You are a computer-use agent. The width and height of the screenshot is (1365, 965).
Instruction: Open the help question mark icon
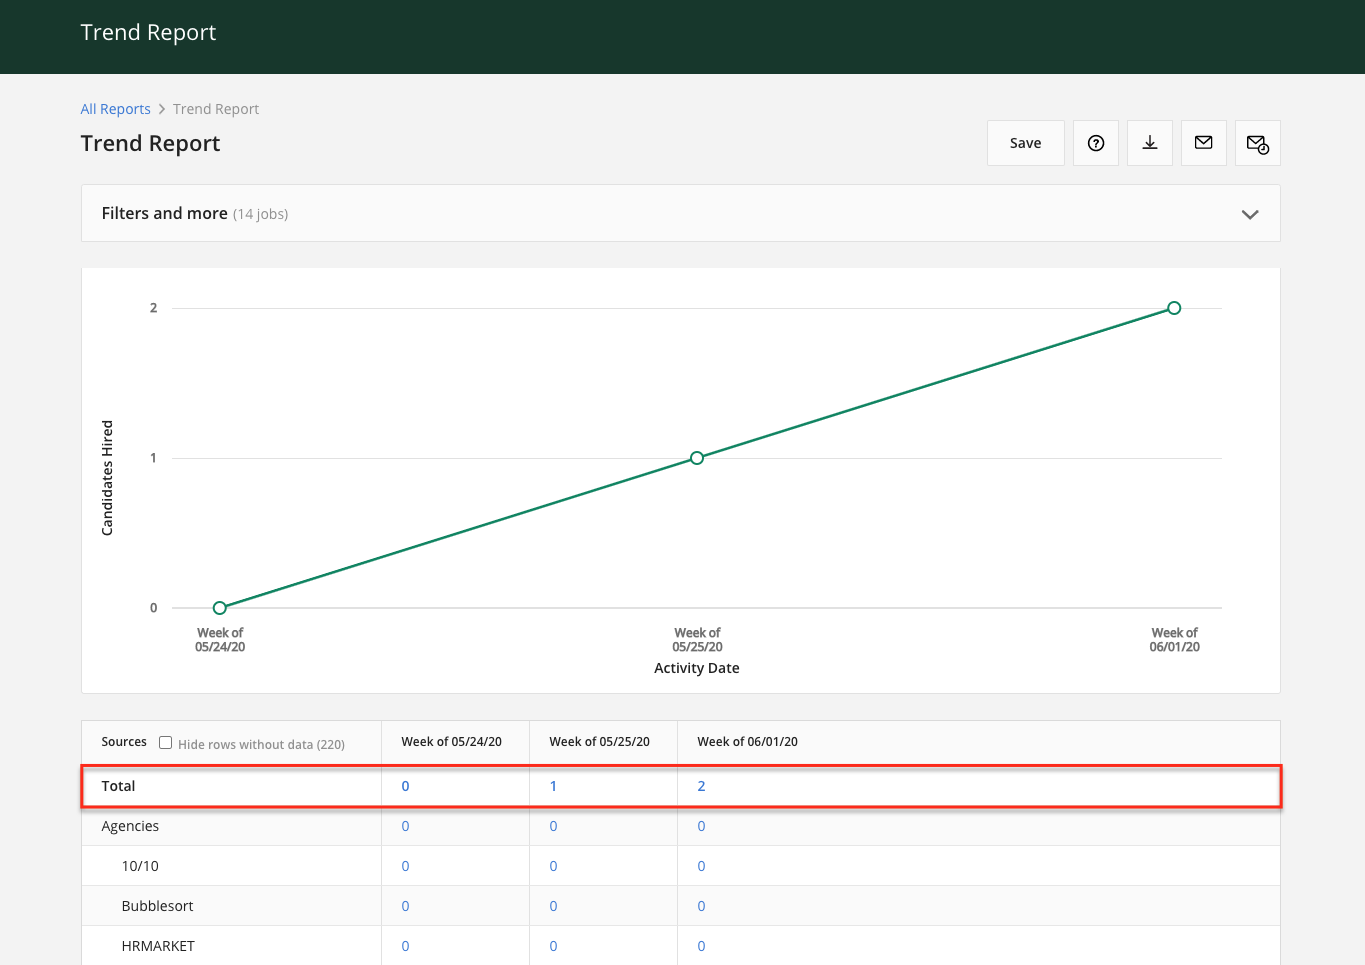click(1096, 143)
